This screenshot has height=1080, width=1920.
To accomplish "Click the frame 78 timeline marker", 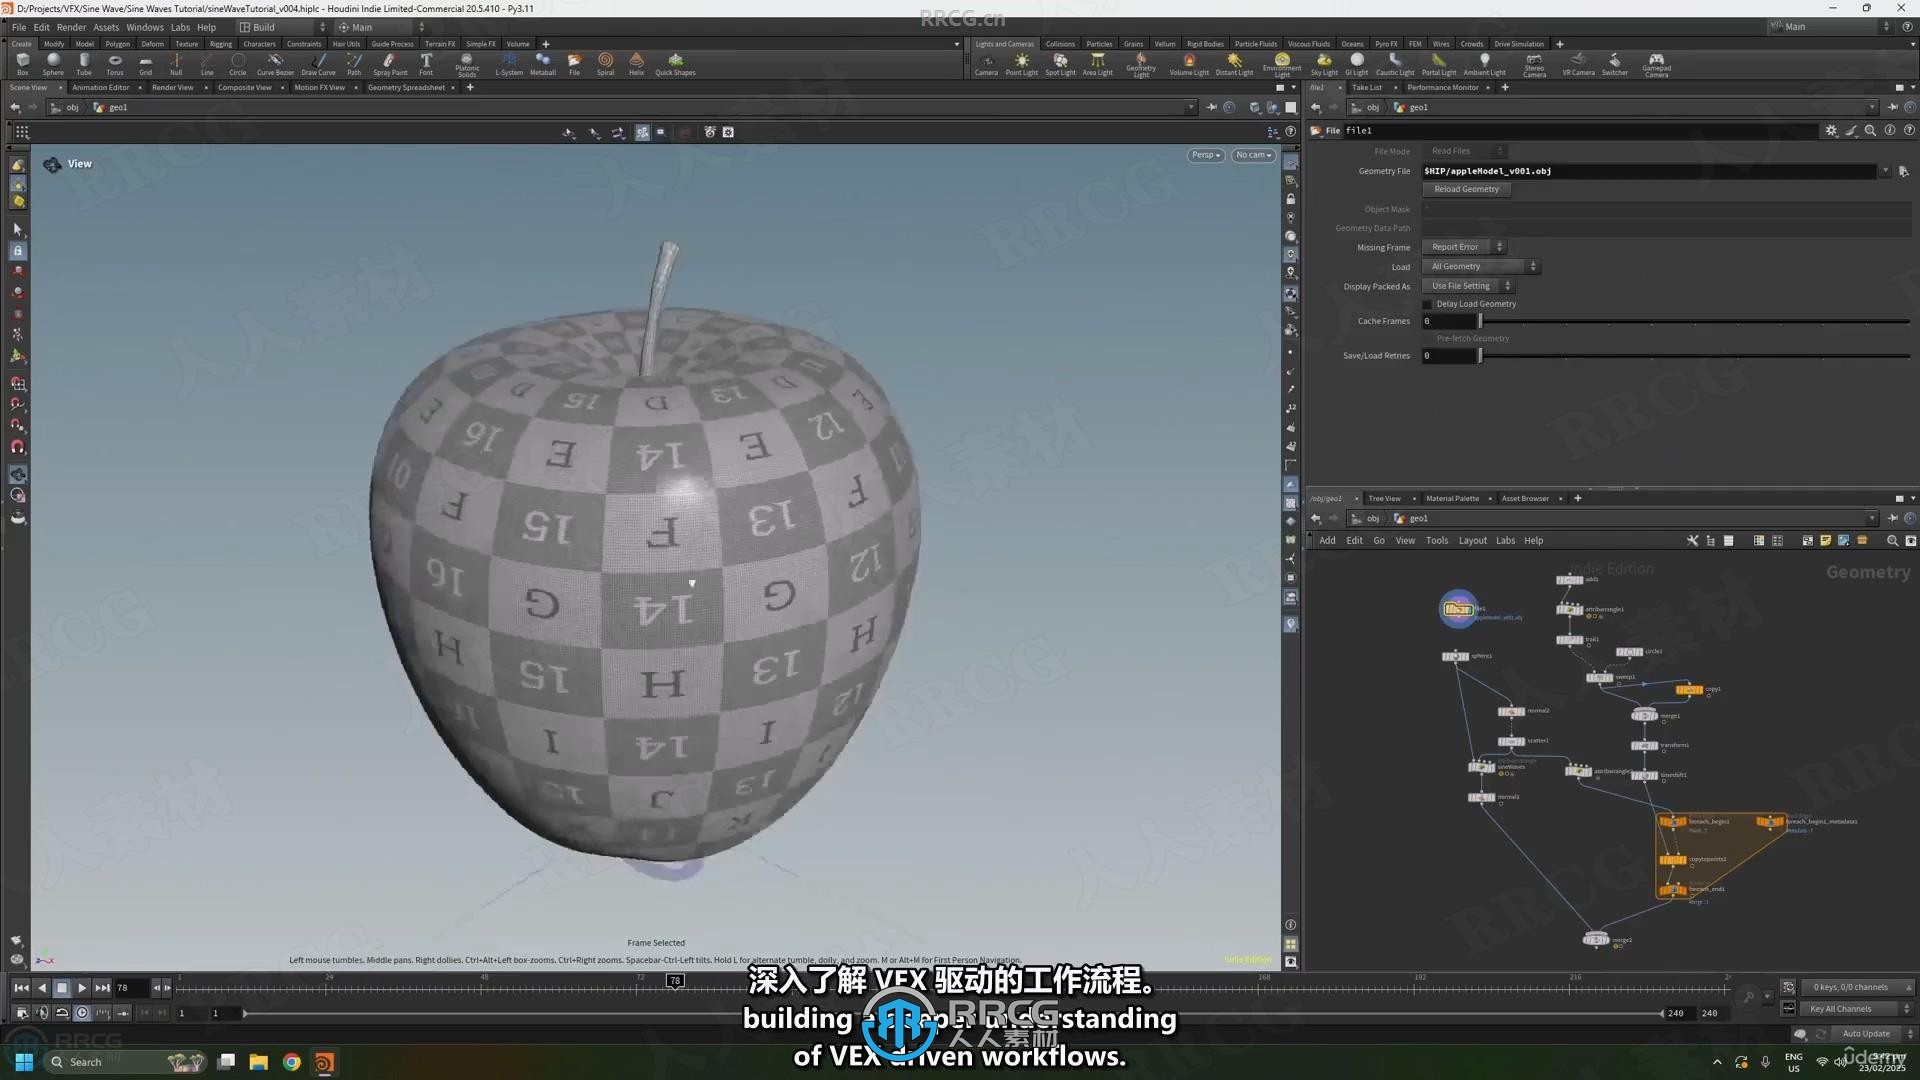I will (675, 981).
